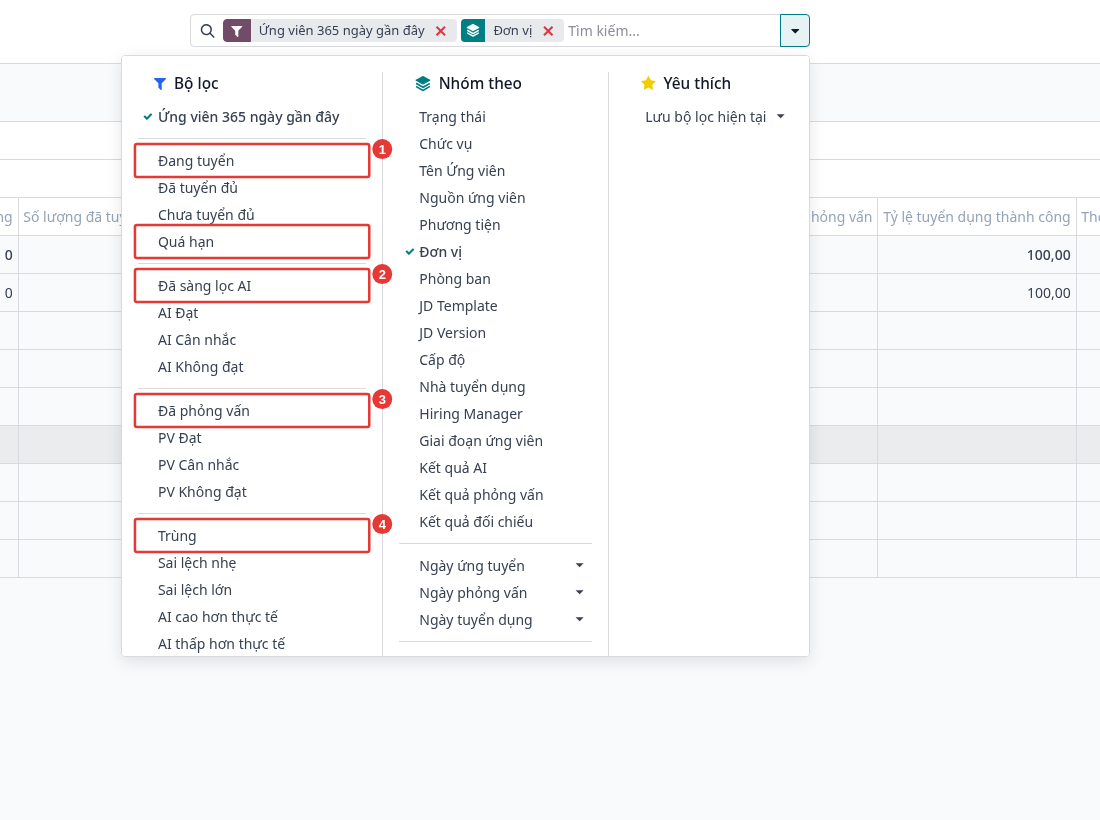Remove the Đơn vị group chip
The image size is (1100, 820).
(x=548, y=31)
